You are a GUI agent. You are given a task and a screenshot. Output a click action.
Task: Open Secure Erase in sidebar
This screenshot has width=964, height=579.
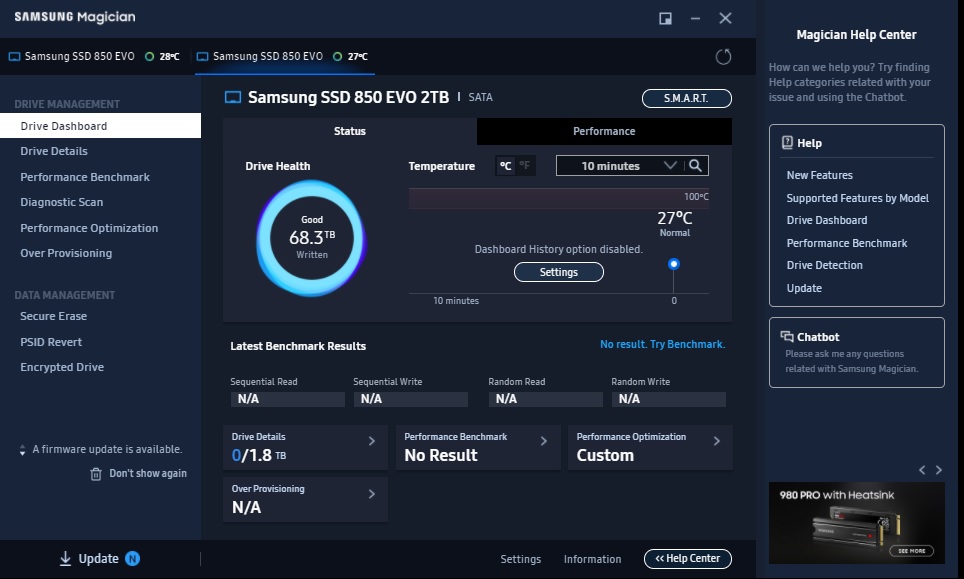(53, 316)
